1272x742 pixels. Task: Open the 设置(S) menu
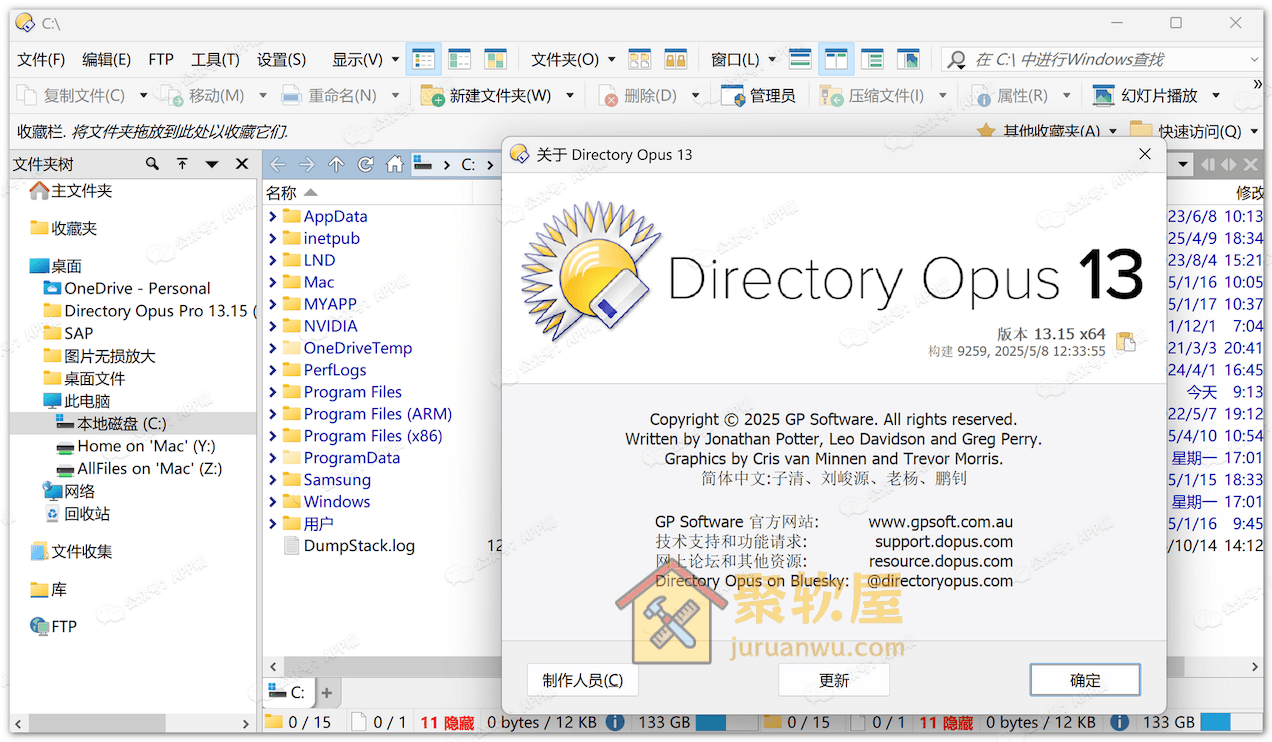281,59
